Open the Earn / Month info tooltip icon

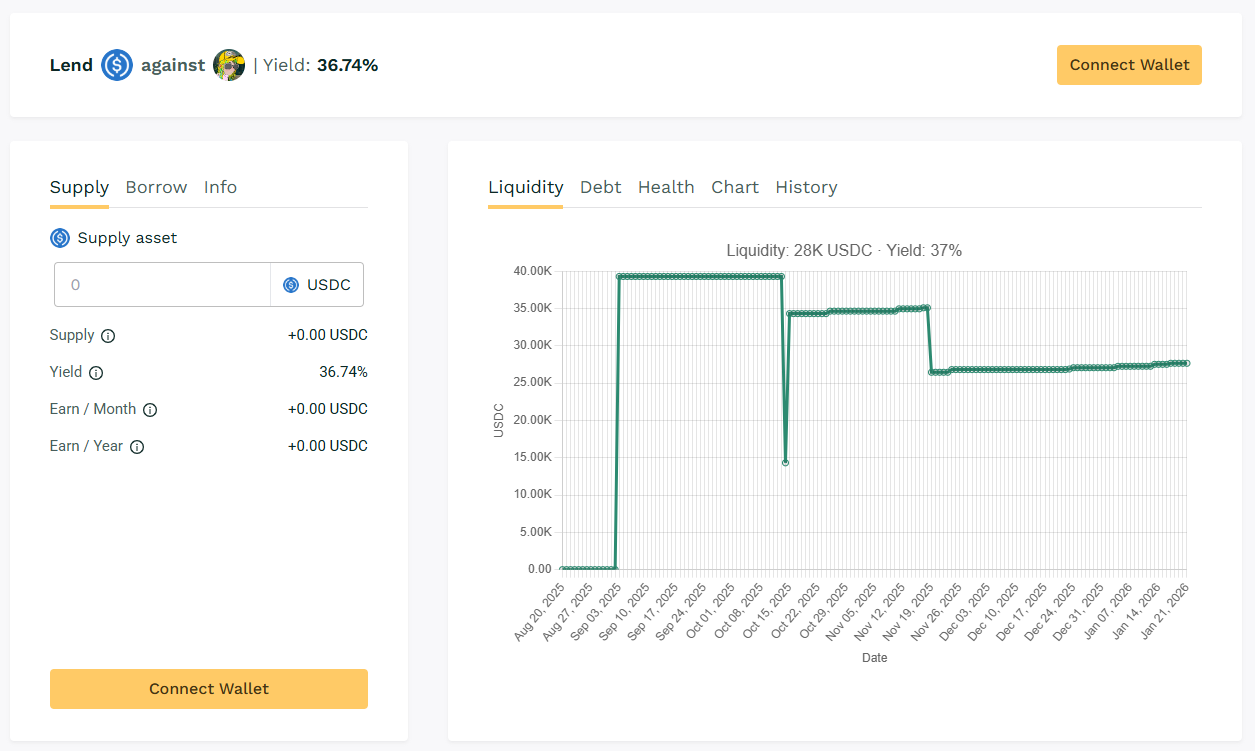pyautogui.click(x=150, y=410)
